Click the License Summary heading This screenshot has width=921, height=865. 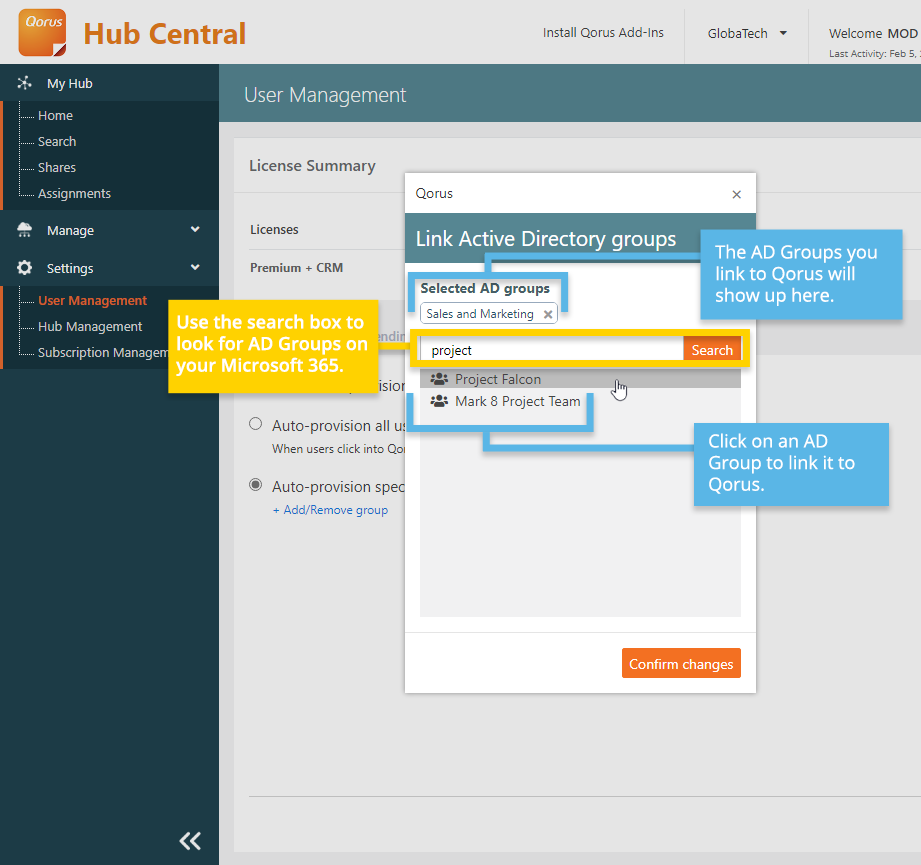tap(312, 166)
